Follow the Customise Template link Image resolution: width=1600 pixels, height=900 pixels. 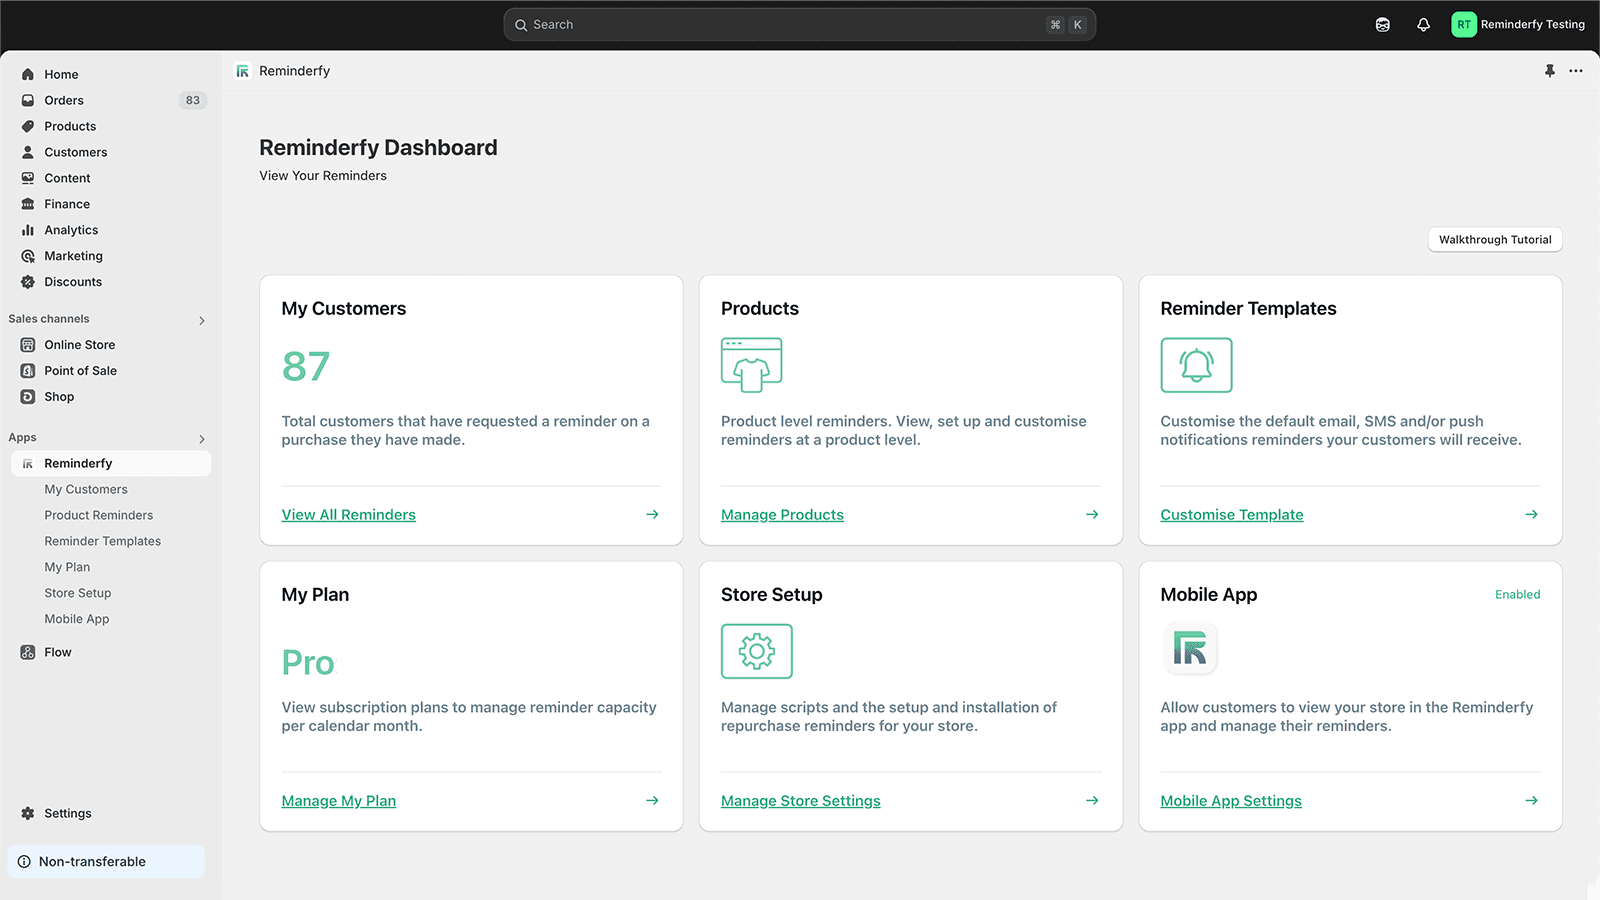[x=1231, y=515]
